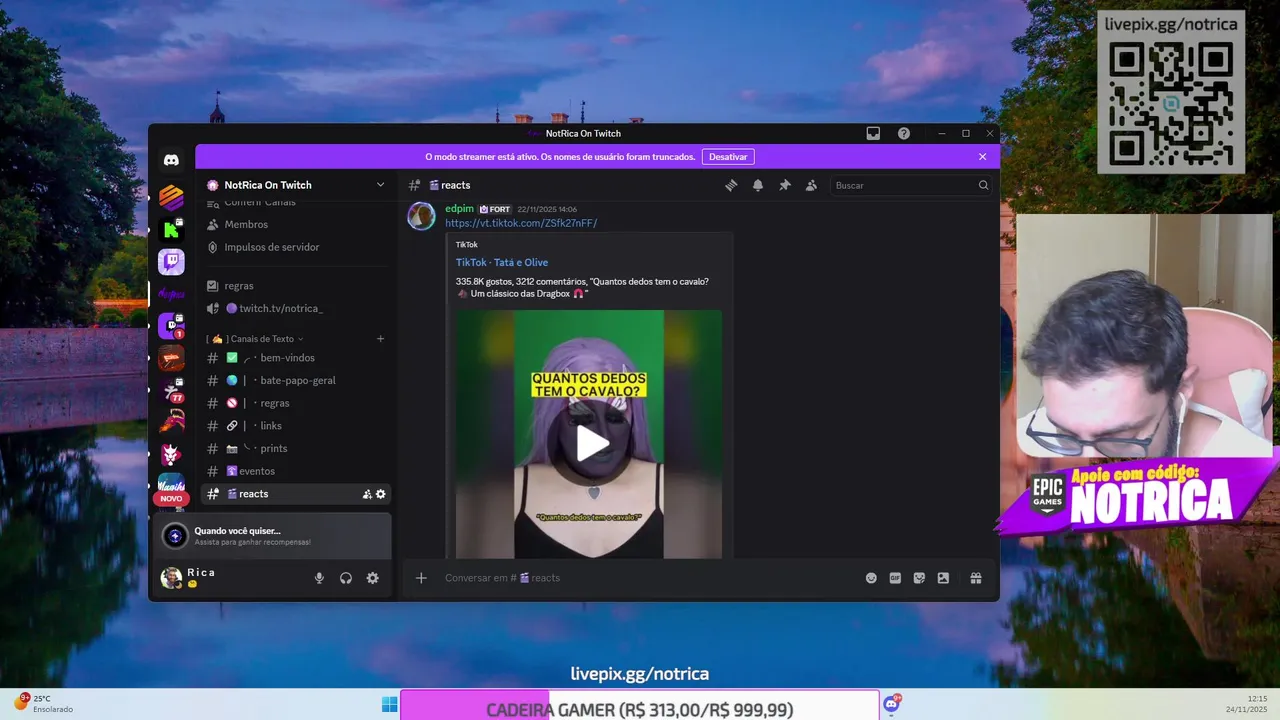
Task: Open the regras rules channel with the checkbox icon
Action: tap(295, 286)
